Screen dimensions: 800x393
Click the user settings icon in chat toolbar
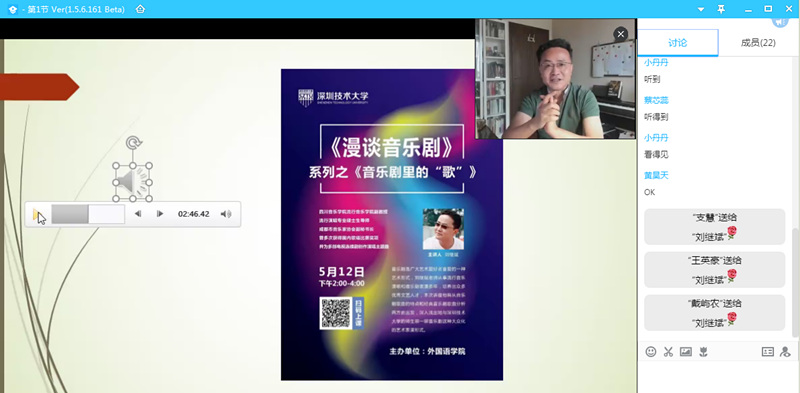[785, 352]
